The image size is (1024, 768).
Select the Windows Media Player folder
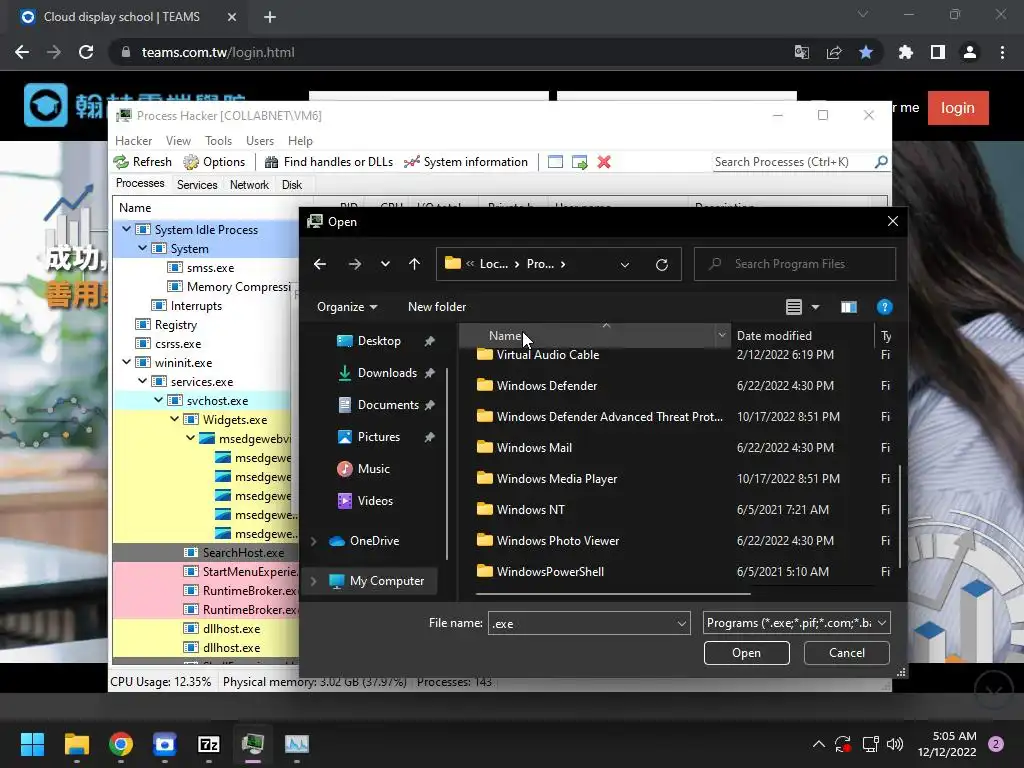tap(556, 479)
